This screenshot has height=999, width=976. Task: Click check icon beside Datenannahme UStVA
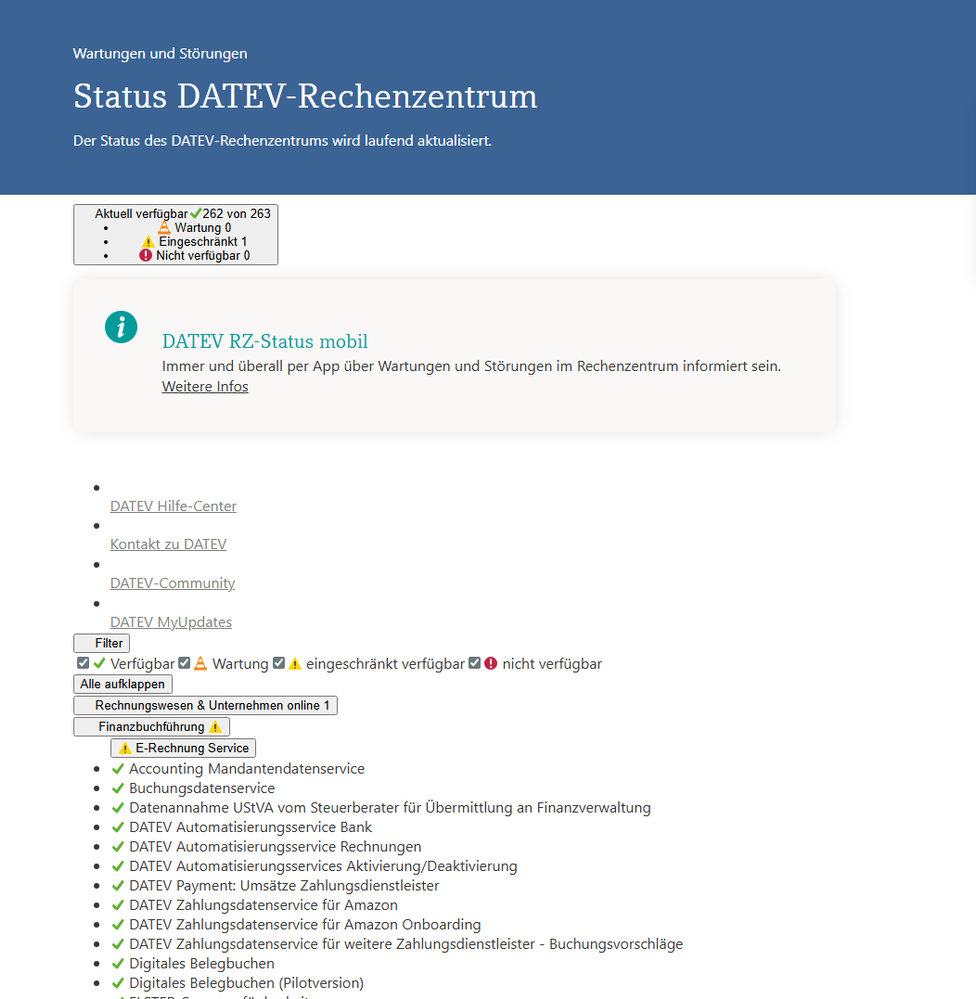click(118, 808)
